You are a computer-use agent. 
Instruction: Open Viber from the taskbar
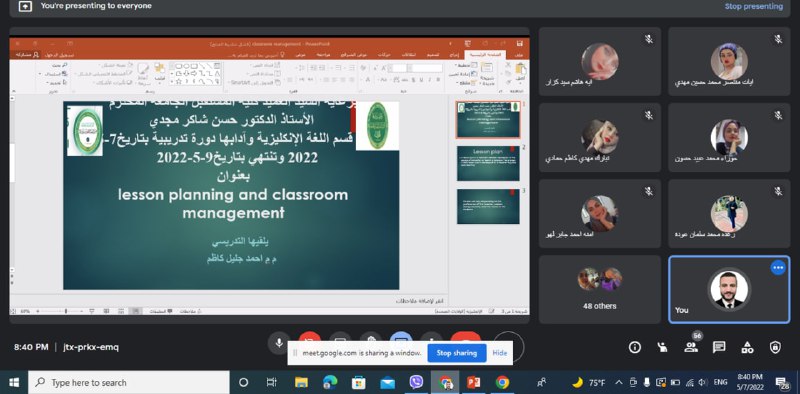416,382
